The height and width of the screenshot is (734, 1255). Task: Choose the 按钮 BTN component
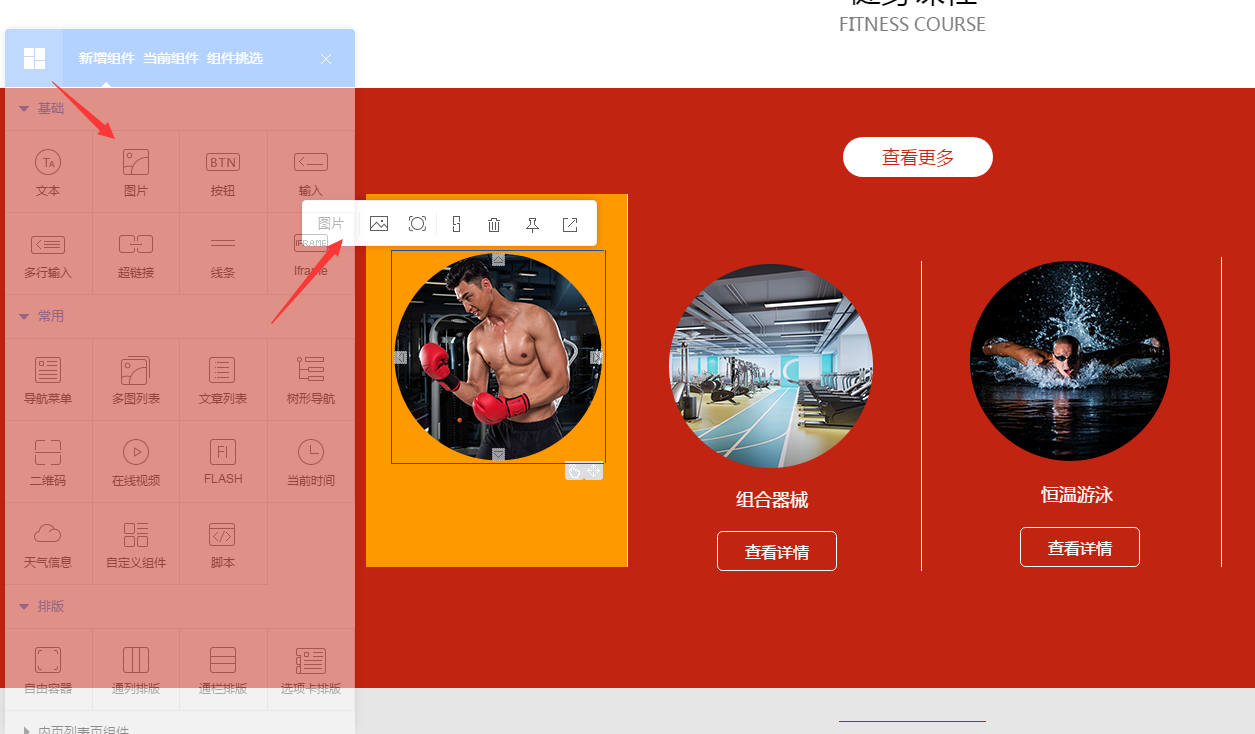tap(223, 172)
